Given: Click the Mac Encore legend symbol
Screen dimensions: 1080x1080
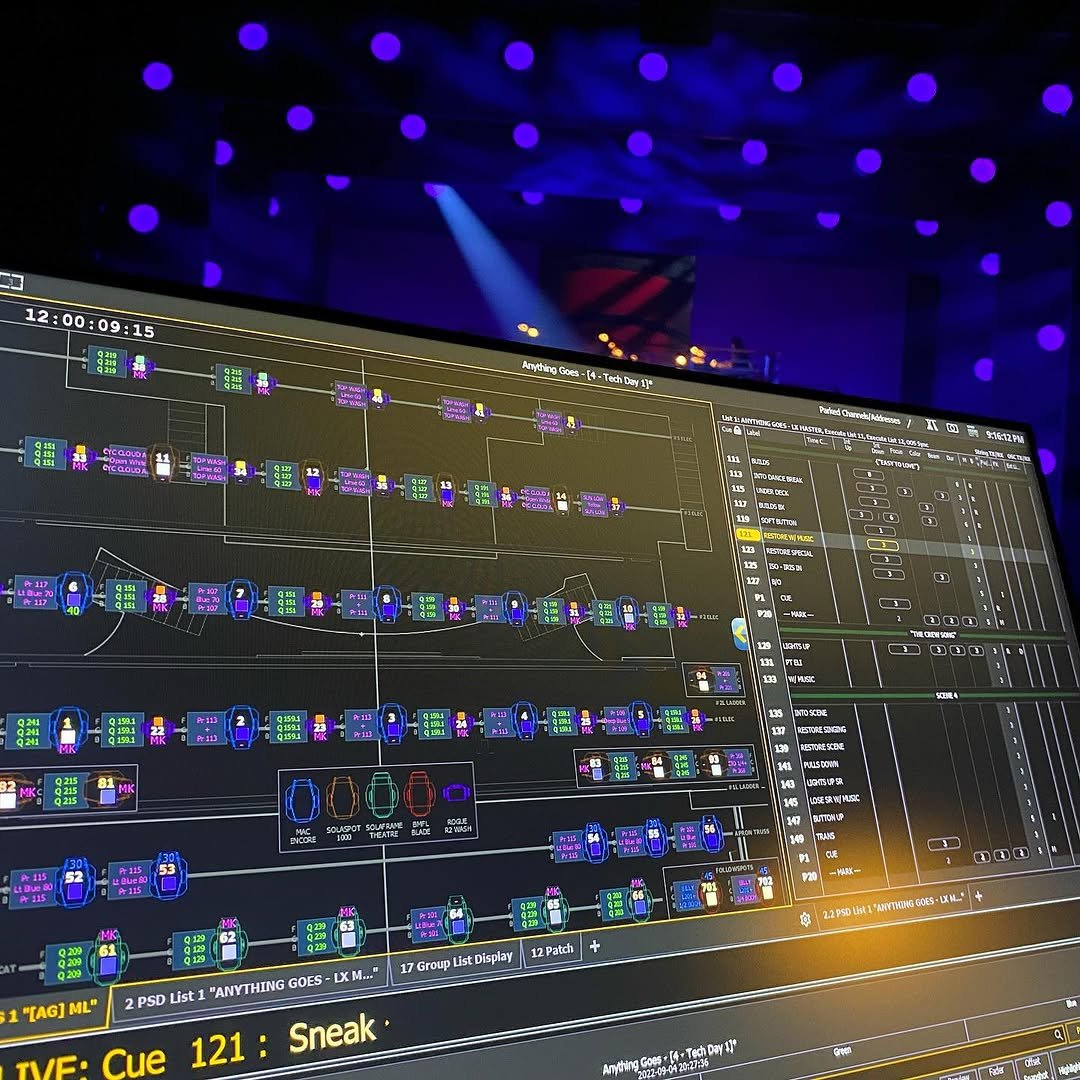Looking at the screenshot, I should click(x=302, y=802).
